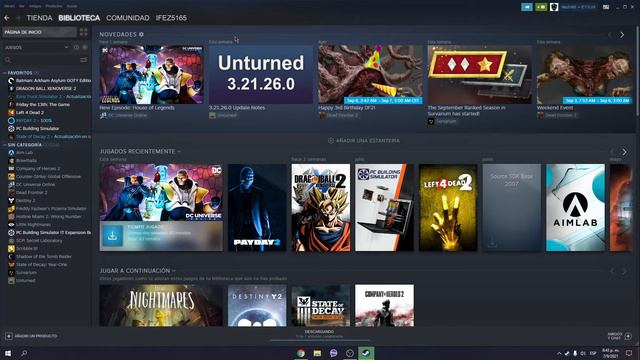Open the green notifications envelope button
This screenshot has width=640, height=360.
pyautogui.click(x=541, y=7)
